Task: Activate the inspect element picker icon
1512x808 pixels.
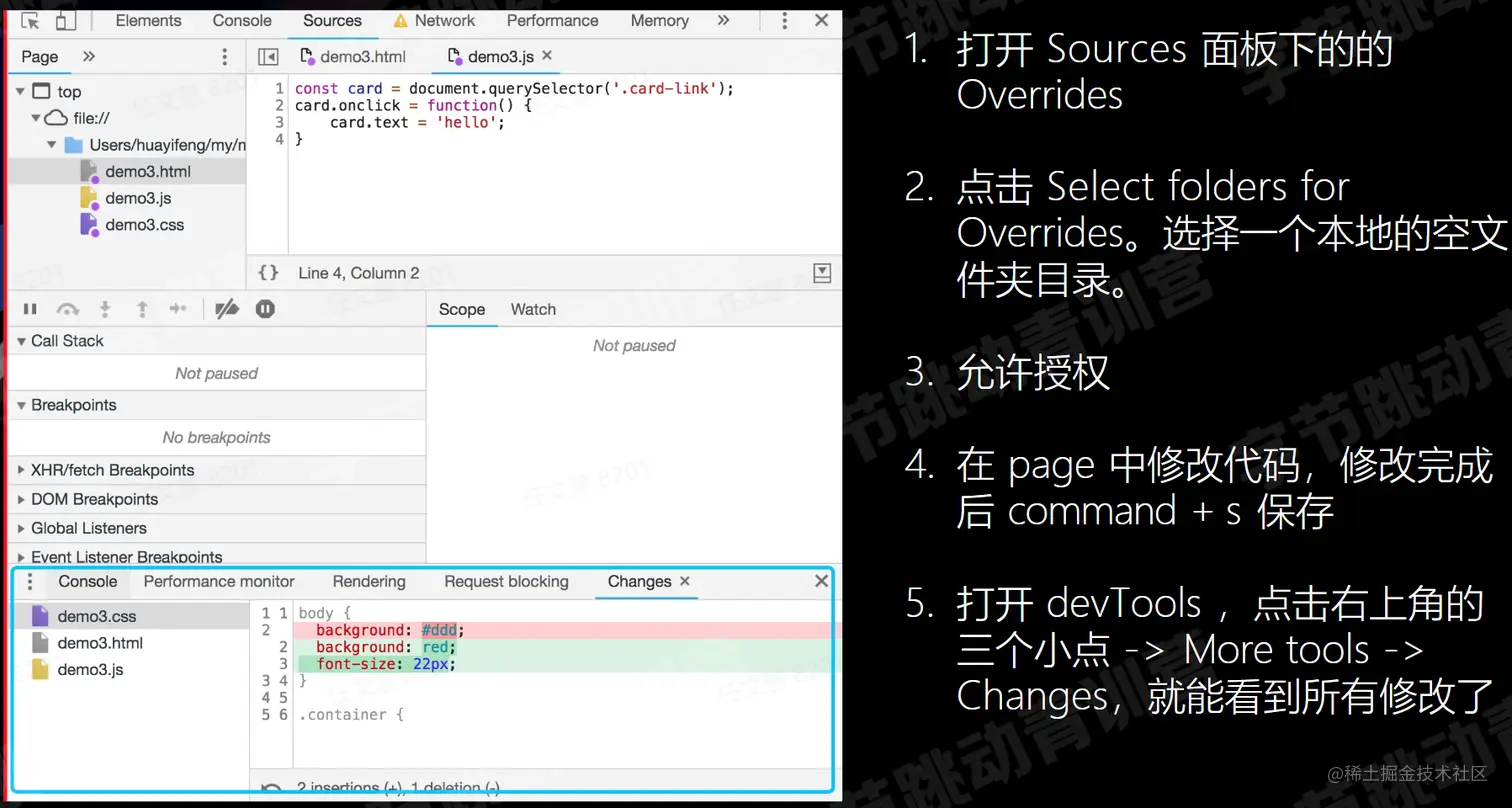Action: tap(30, 21)
